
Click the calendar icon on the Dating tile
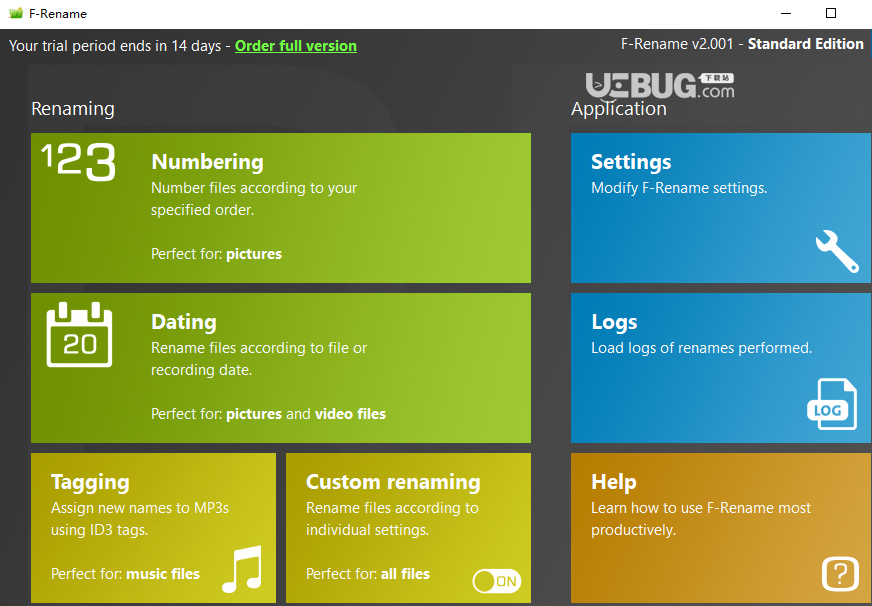point(80,335)
